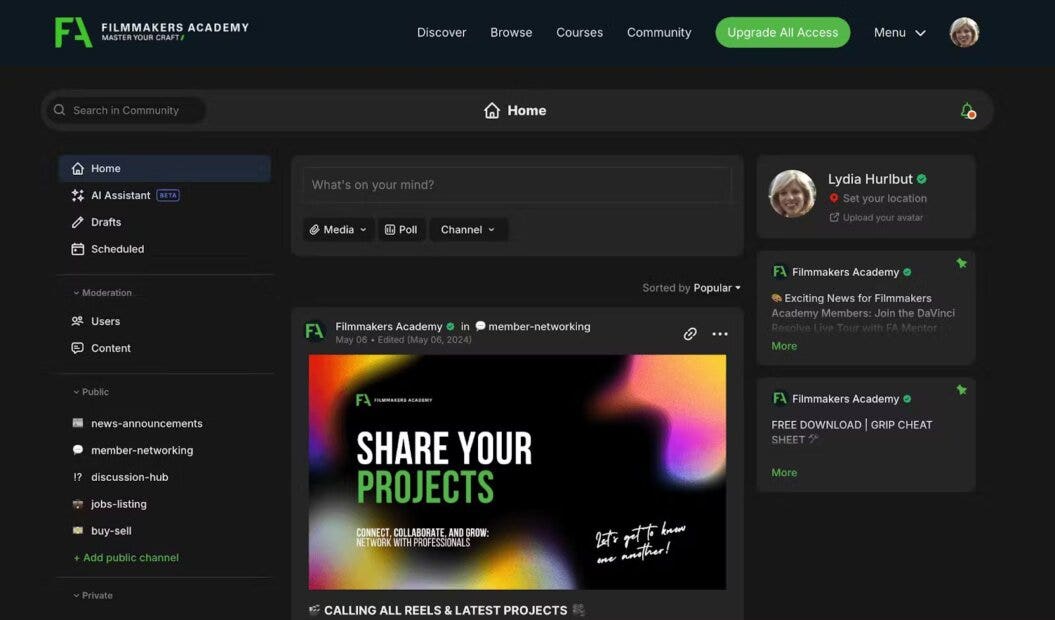Open the Channel selector dropdown
Viewport: 1055px width, 620px height.
[468, 230]
